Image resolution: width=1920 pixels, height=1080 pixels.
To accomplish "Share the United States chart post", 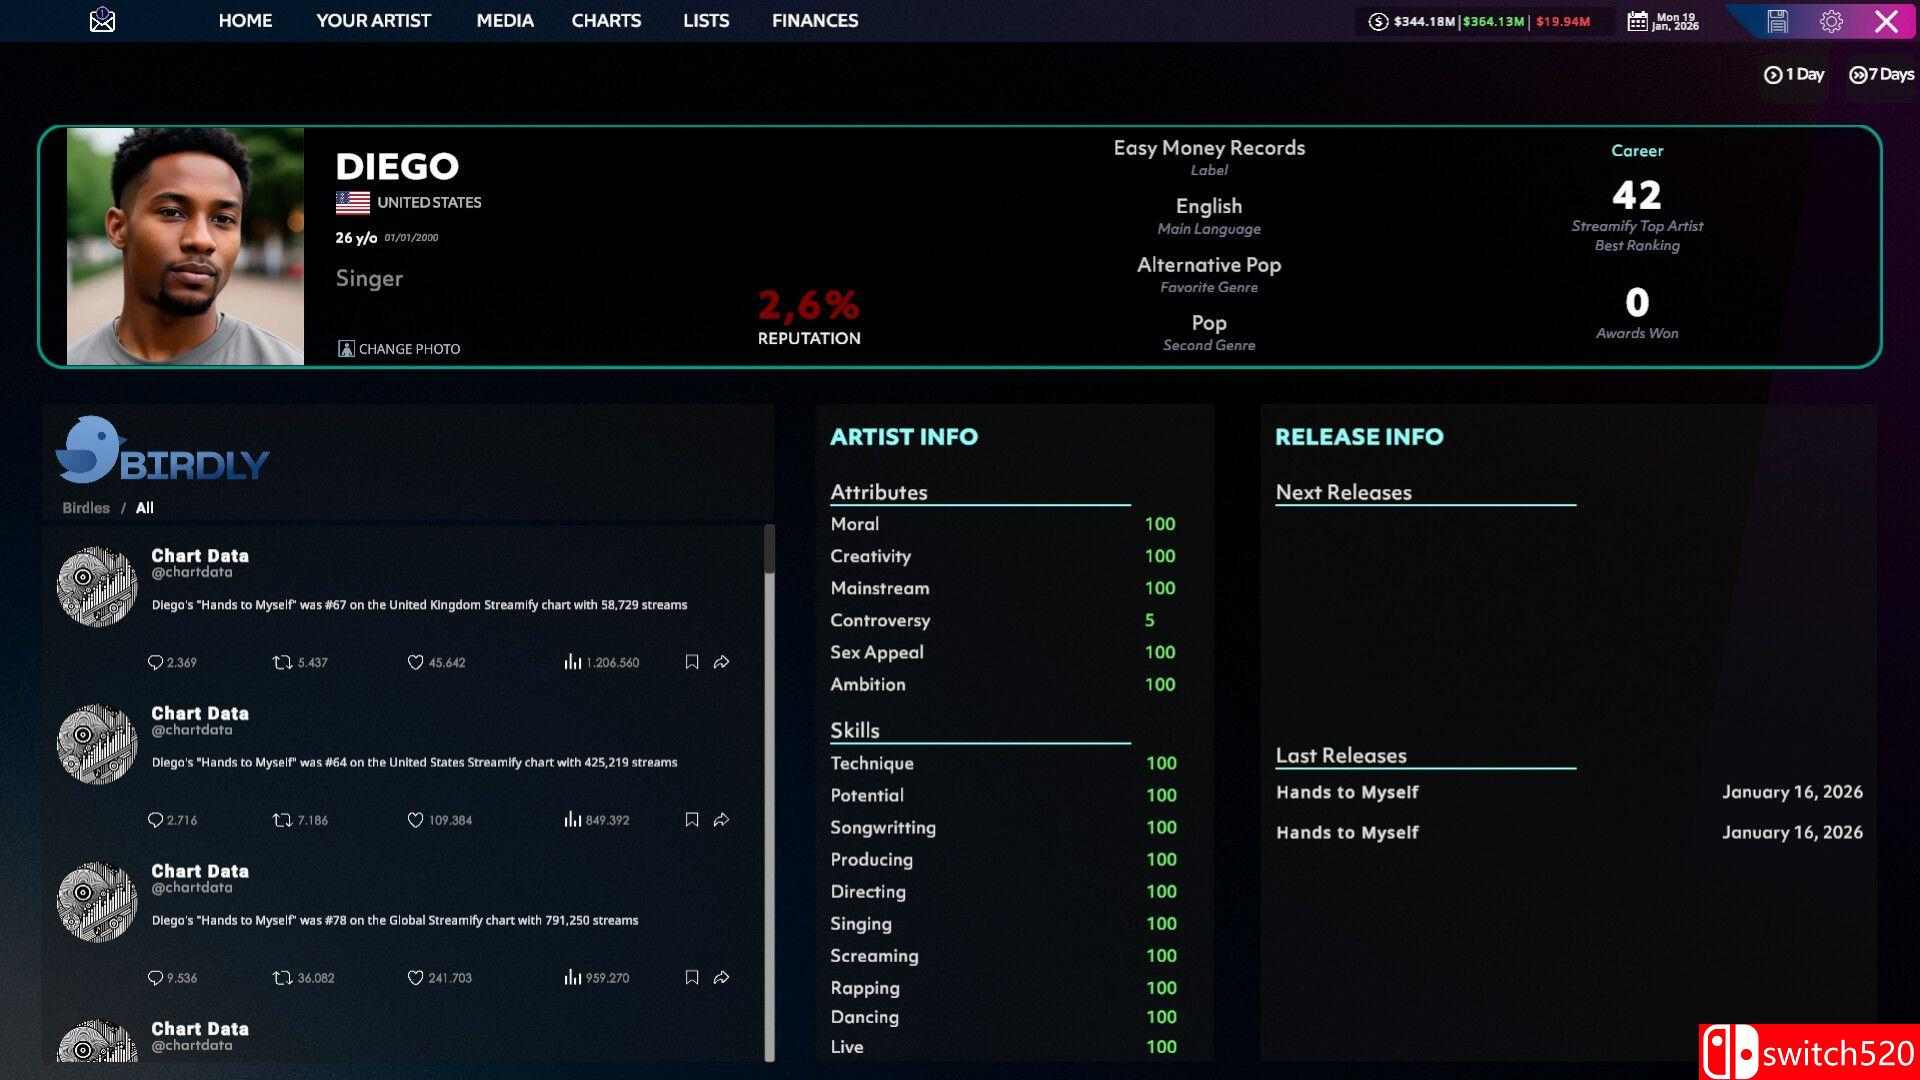I will [x=721, y=820].
